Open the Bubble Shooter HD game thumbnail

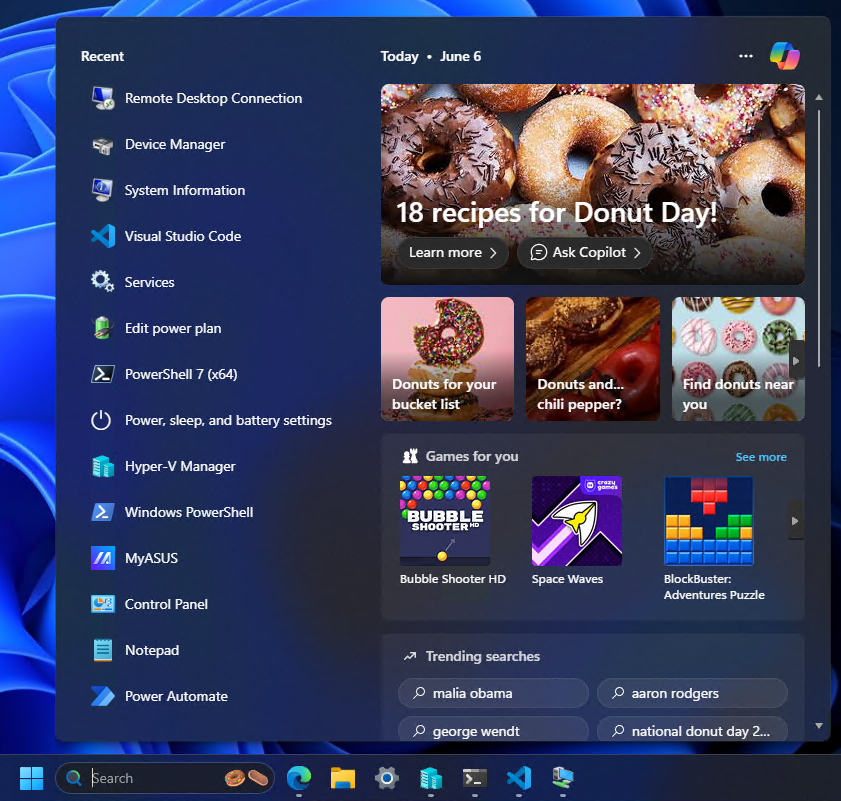[x=445, y=520]
